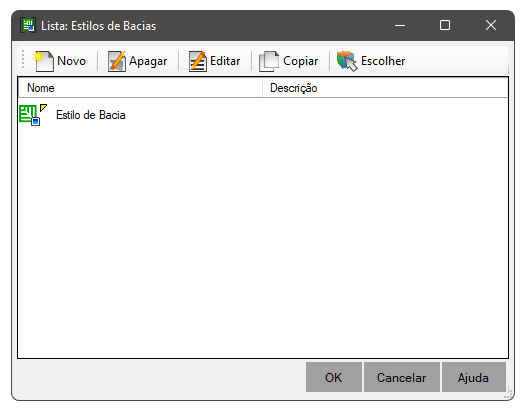Open help via the Ajuda button
Screen dimensions: 524x411
(x=474, y=377)
